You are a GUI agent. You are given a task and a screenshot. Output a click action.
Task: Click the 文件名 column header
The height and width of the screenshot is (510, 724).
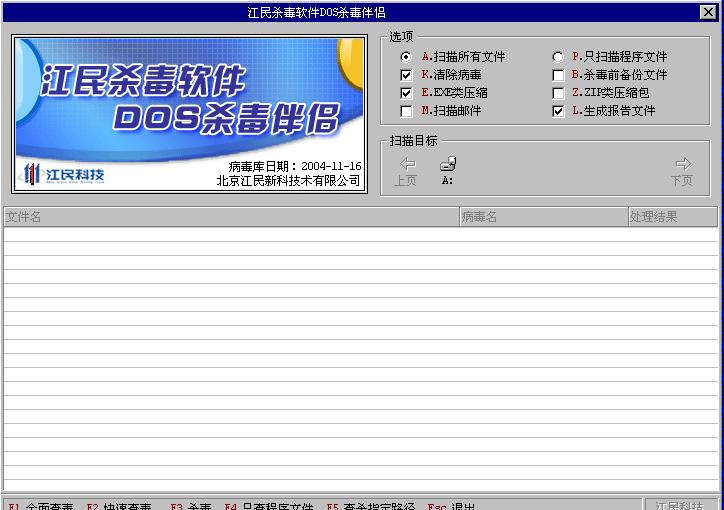point(232,216)
